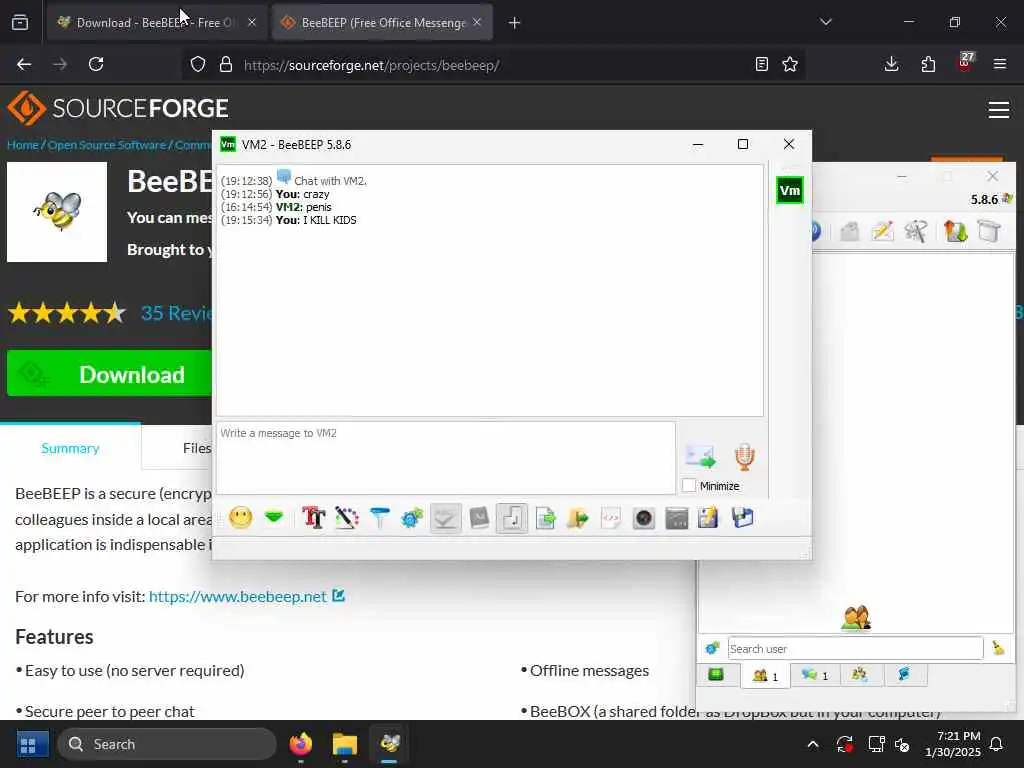Image resolution: width=1024 pixels, height=768 pixels.
Task: Click the pencil note icon in main BeeBEEP window
Action: click(882, 231)
